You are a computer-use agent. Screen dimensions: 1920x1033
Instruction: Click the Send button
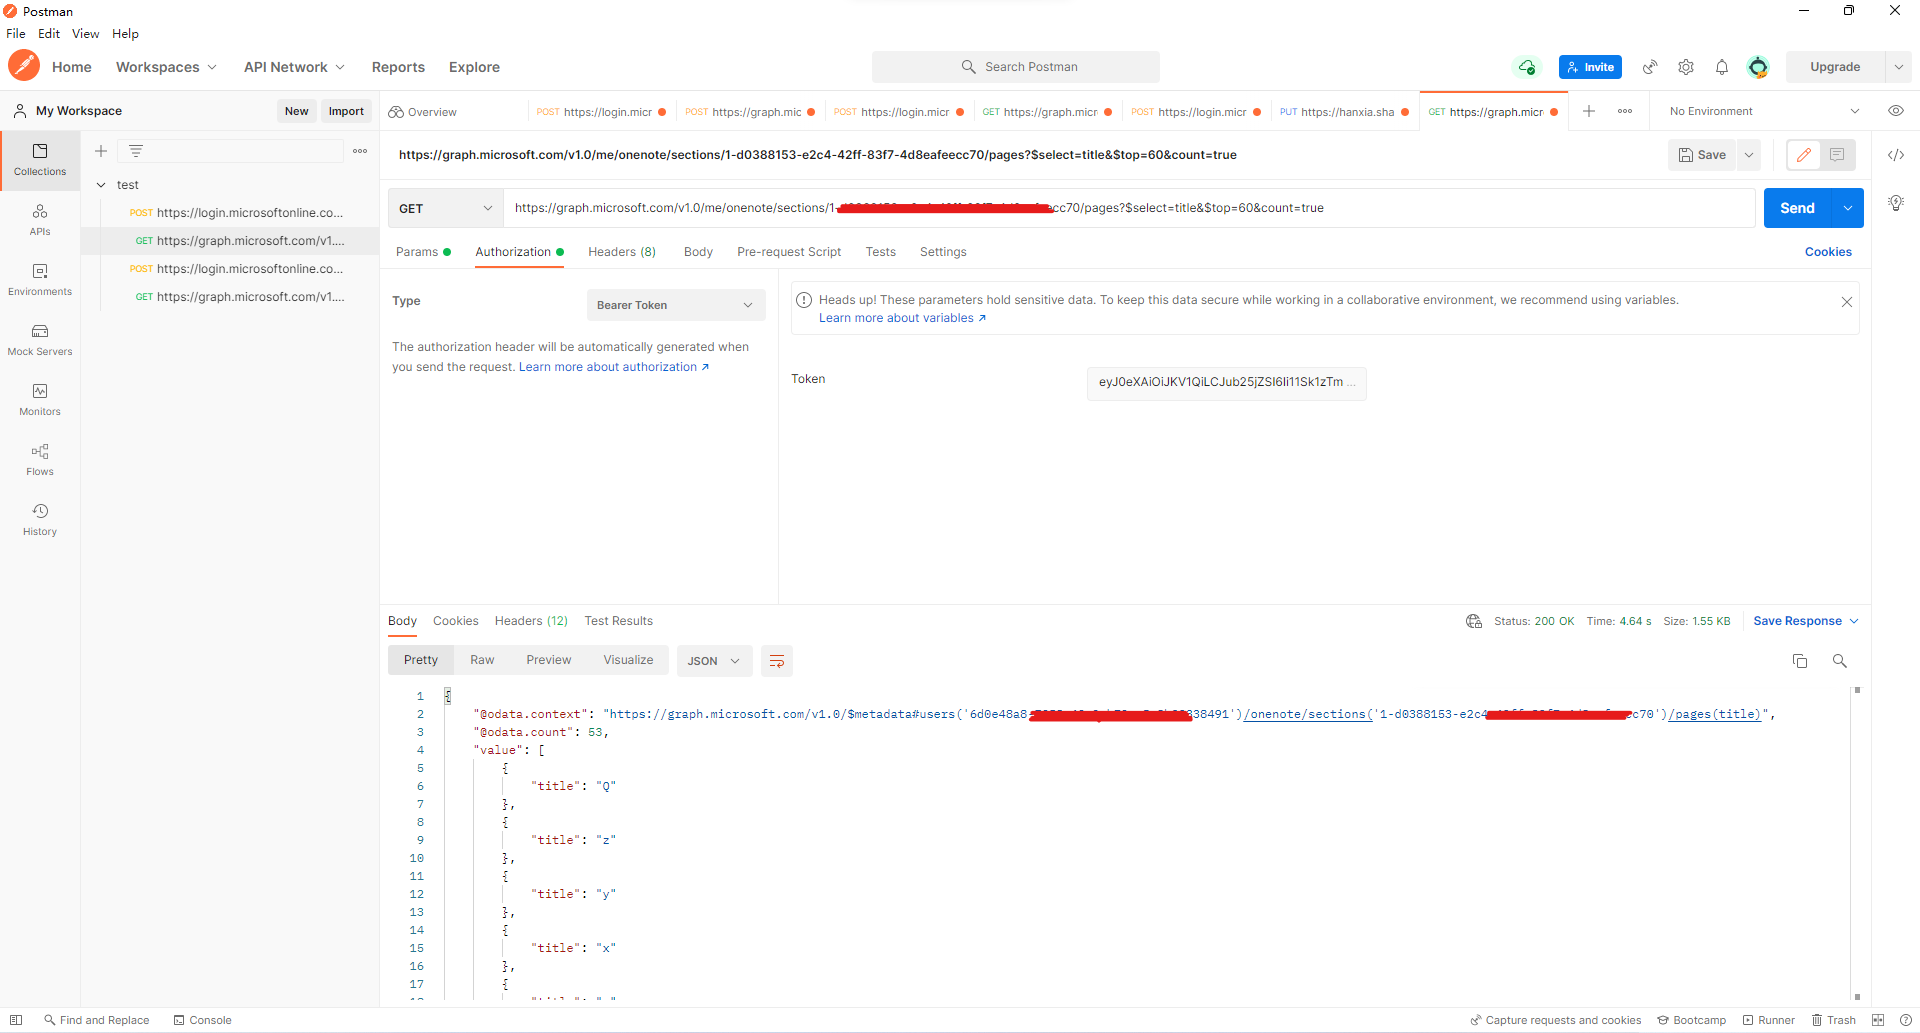1797,208
